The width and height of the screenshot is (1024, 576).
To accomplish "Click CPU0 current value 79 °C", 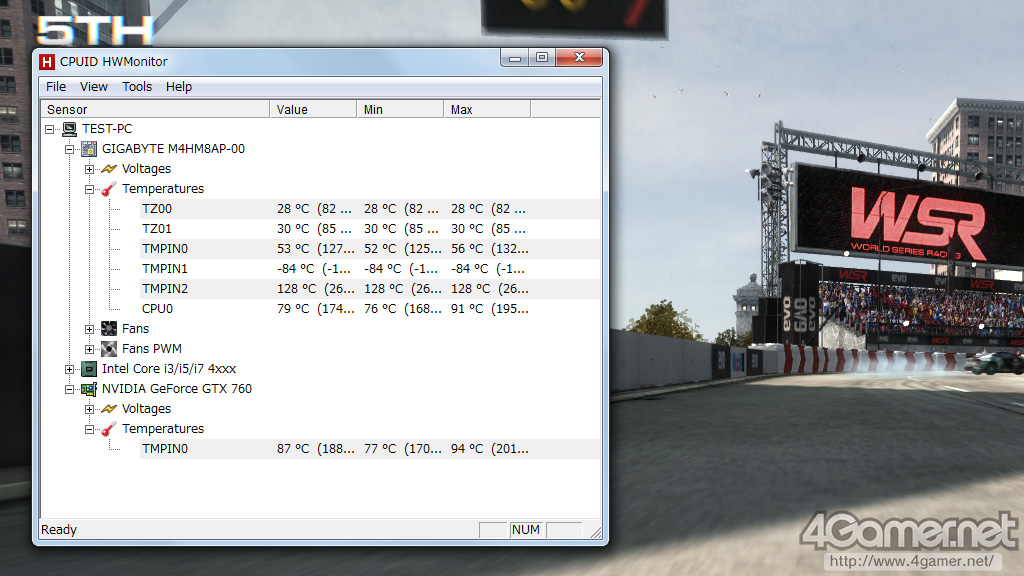I will tap(315, 309).
